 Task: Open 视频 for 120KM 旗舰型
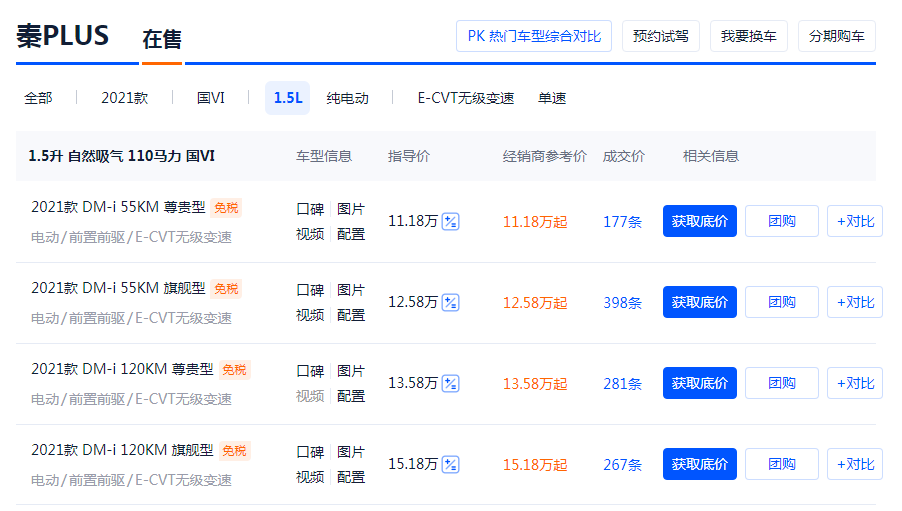[x=310, y=478]
